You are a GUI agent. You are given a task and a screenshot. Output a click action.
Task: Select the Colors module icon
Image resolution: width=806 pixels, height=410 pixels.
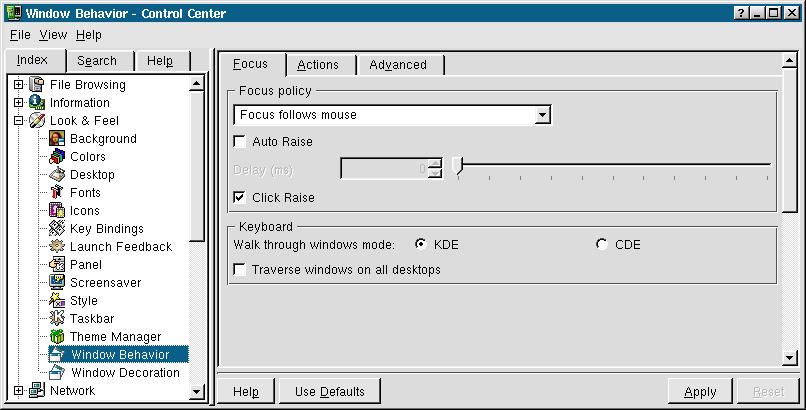click(57, 156)
